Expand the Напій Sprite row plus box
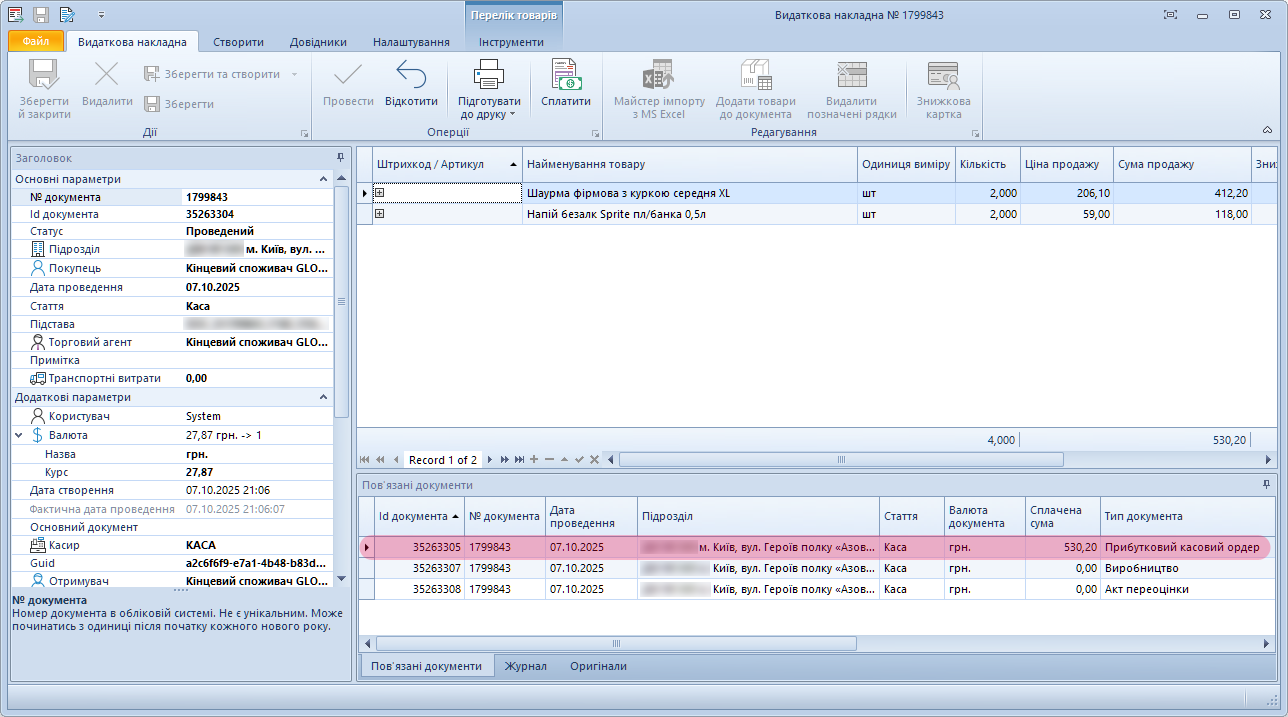The width and height of the screenshot is (1288, 717). coord(380,213)
